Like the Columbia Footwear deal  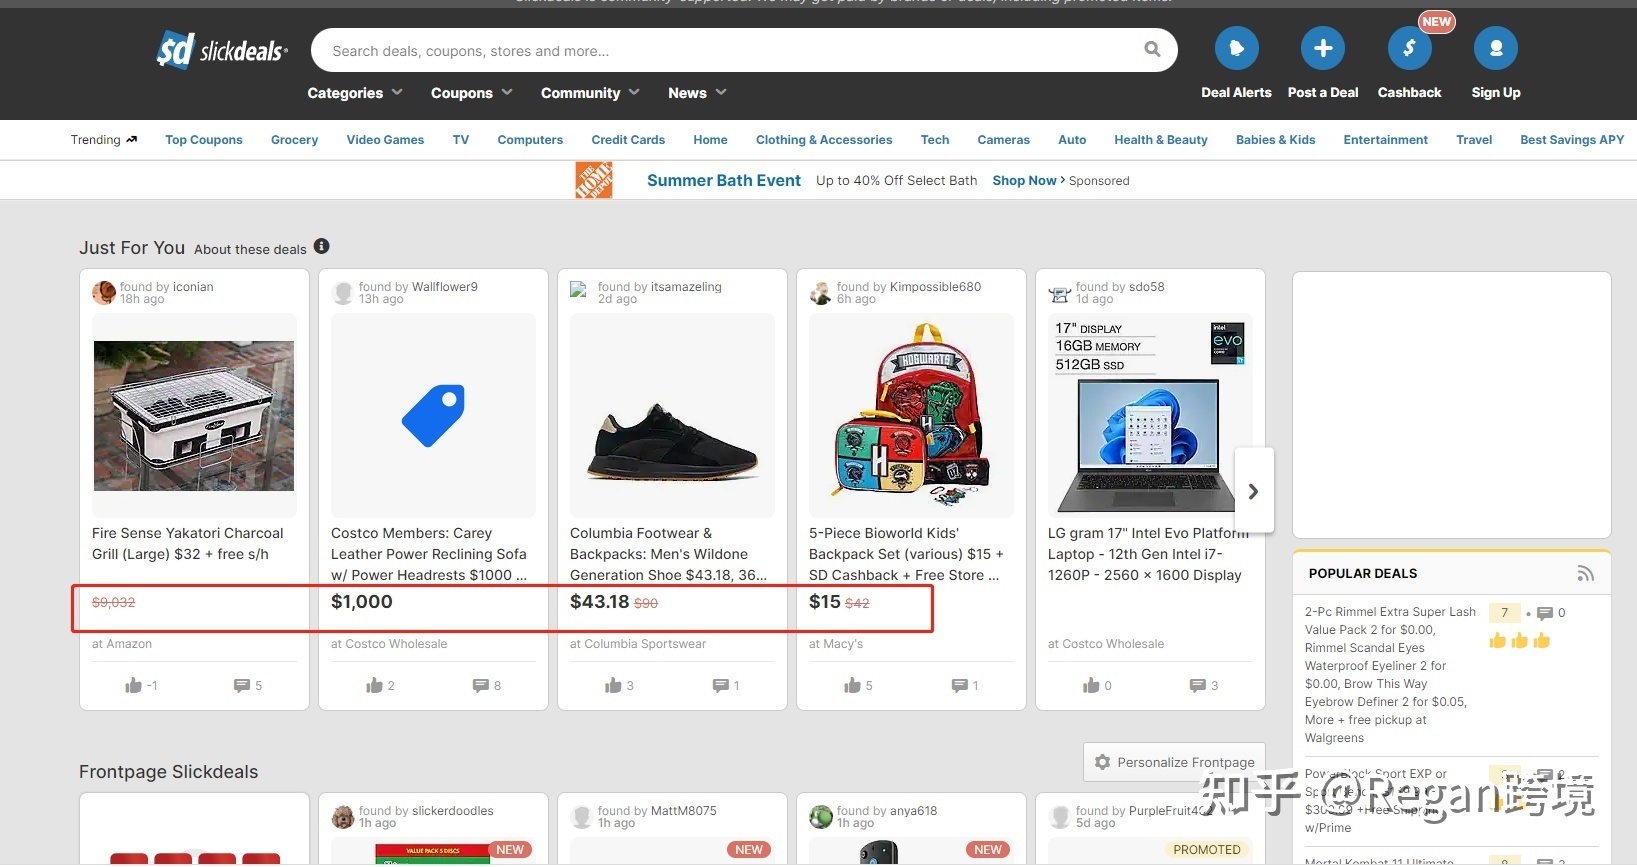point(613,685)
